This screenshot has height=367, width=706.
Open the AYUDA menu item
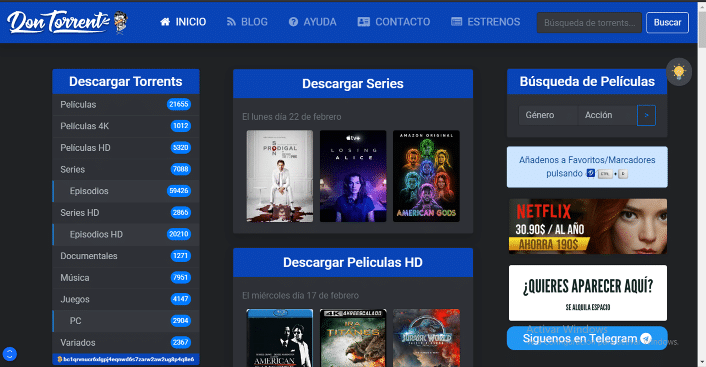pos(312,22)
